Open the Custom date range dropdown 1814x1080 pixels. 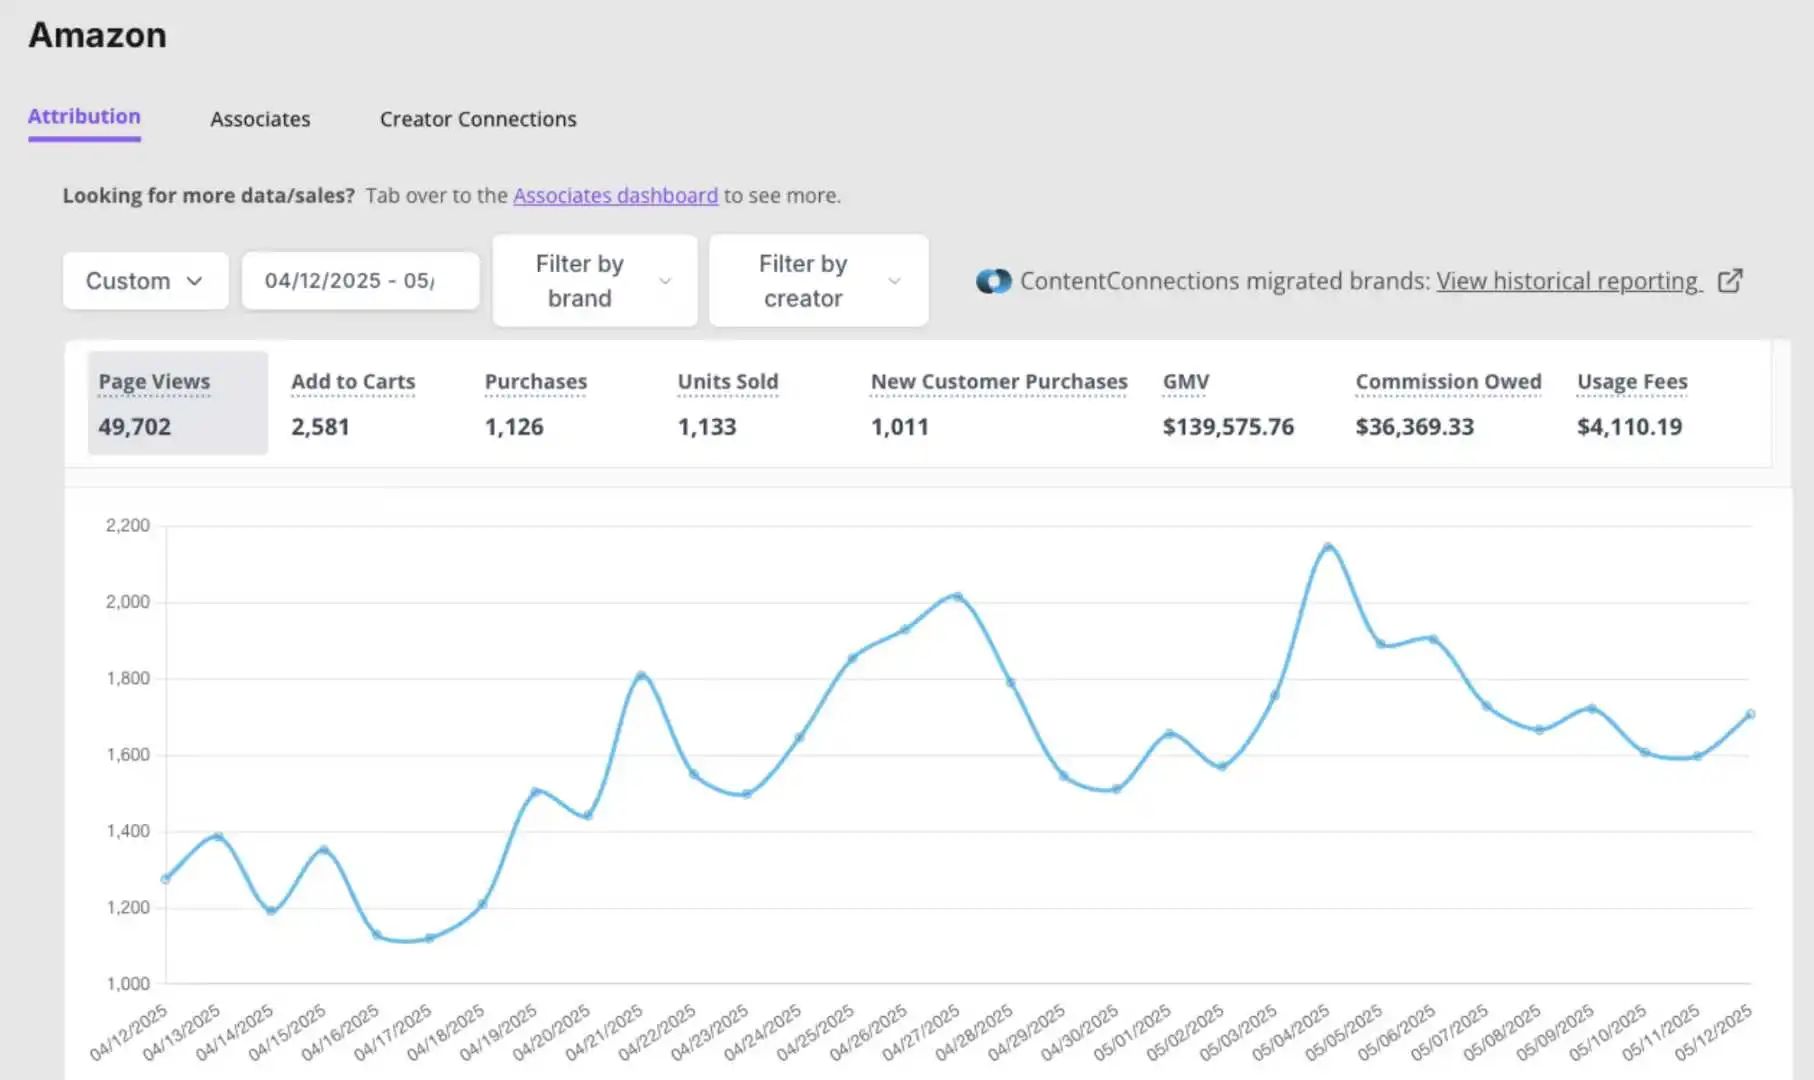(x=145, y=281)
